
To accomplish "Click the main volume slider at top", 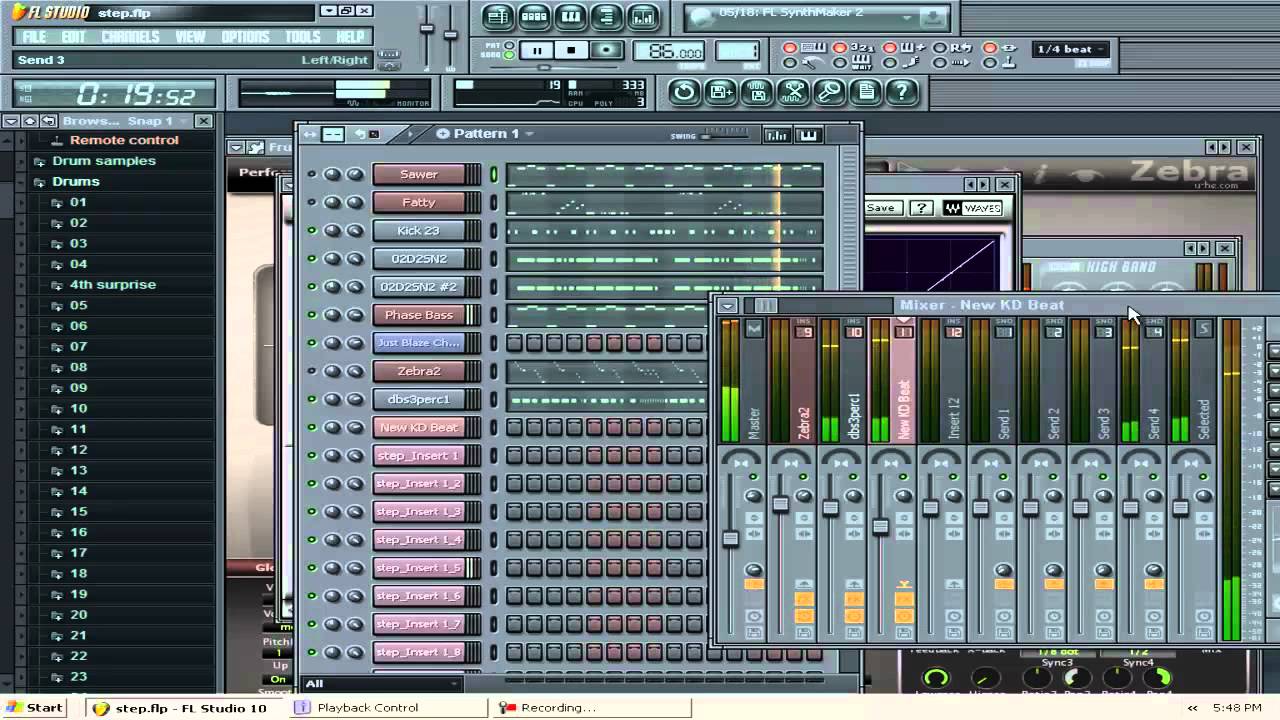I will click(427, 28).
